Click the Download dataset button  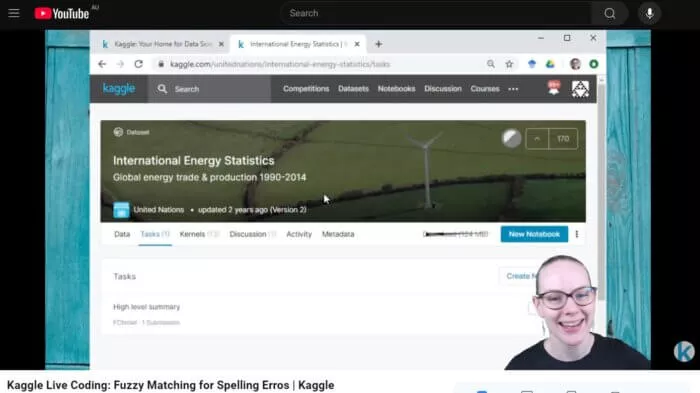[455, 234]
